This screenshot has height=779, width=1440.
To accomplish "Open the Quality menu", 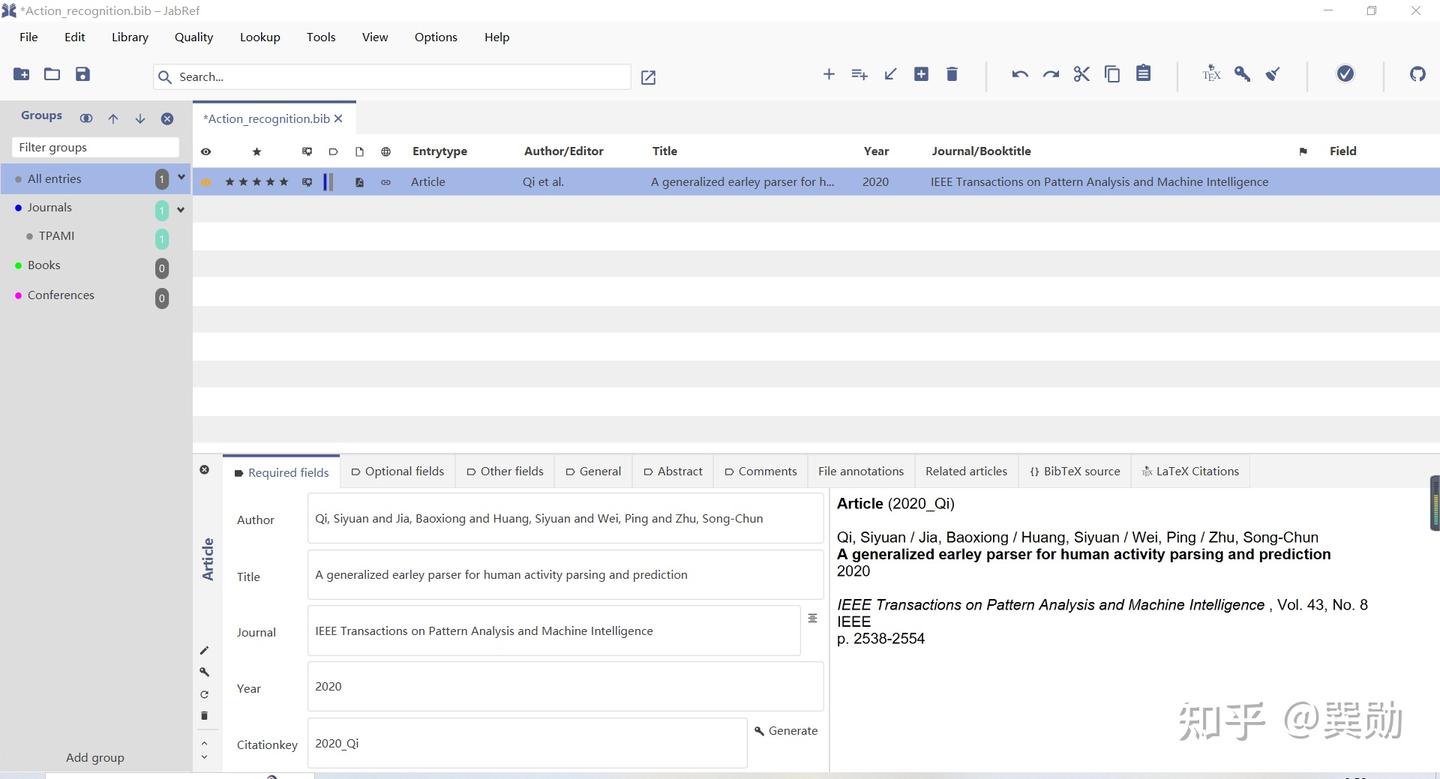I will [193, 37].
